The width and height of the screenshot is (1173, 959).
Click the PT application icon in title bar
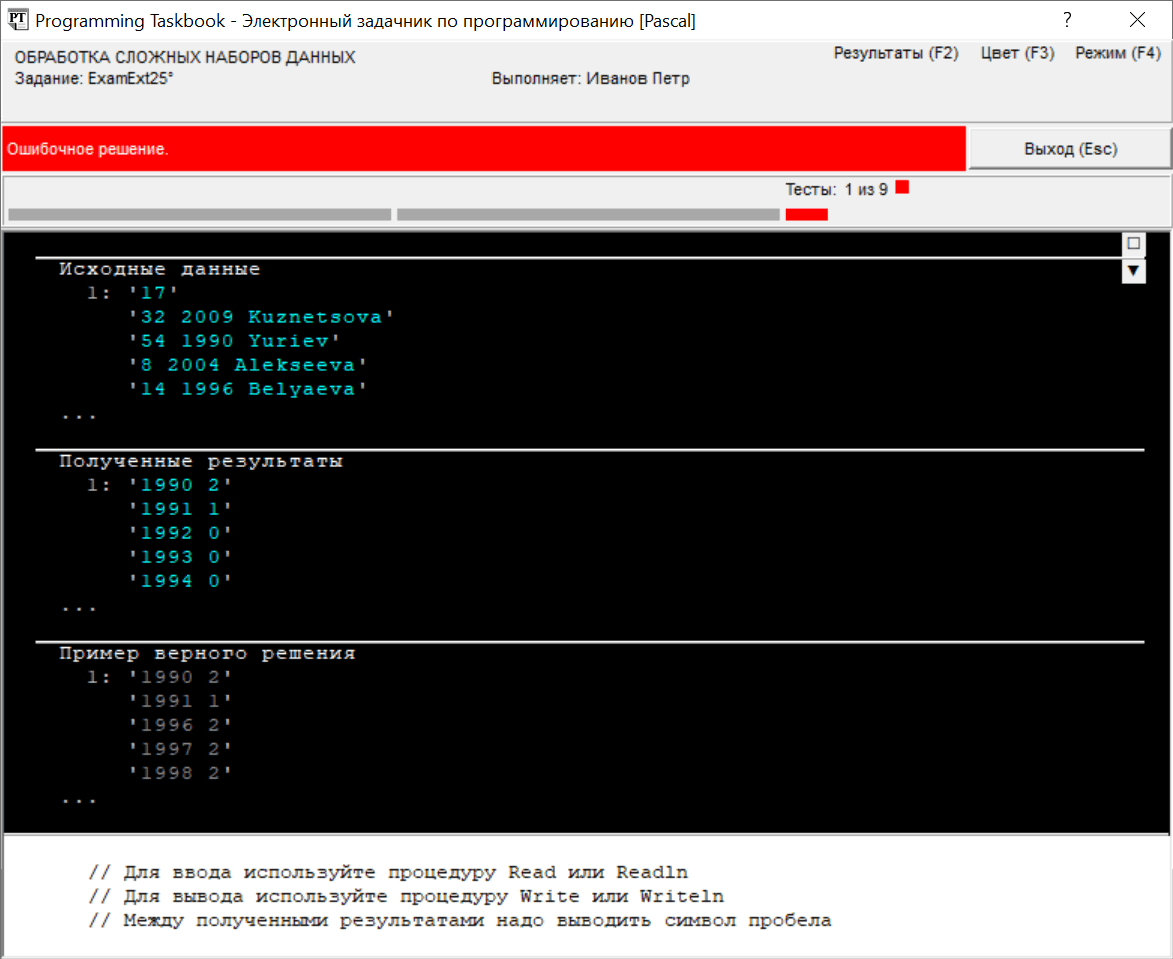[17, 19]
